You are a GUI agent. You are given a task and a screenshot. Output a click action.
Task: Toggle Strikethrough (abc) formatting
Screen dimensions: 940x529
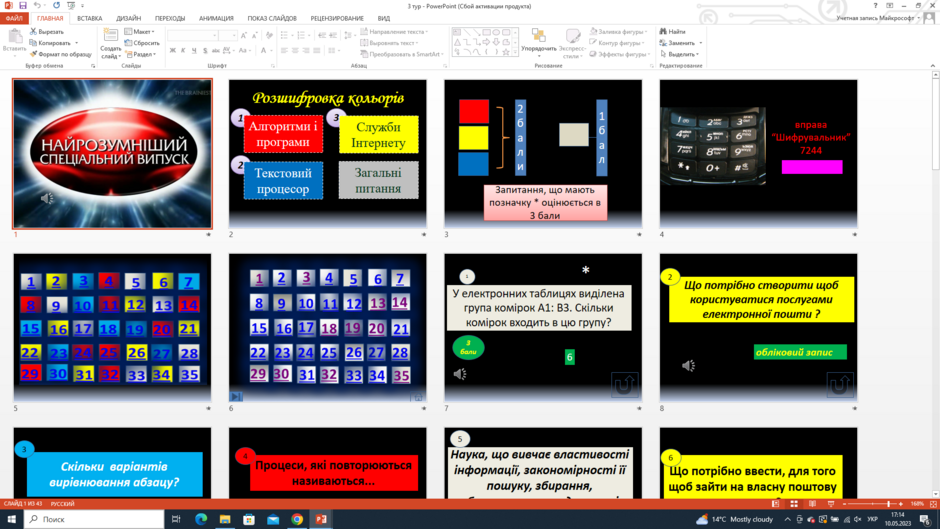pyautogui.click(x=216, y=51)
